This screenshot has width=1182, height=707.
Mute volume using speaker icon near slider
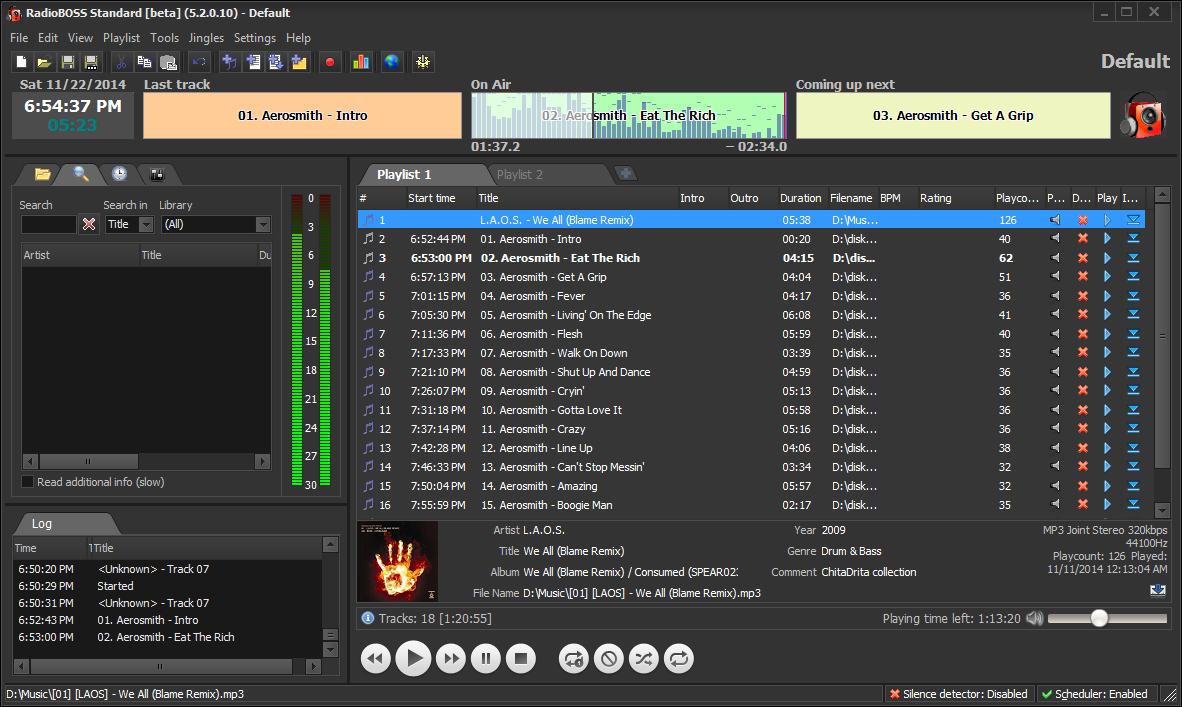tap(1034, 619)
